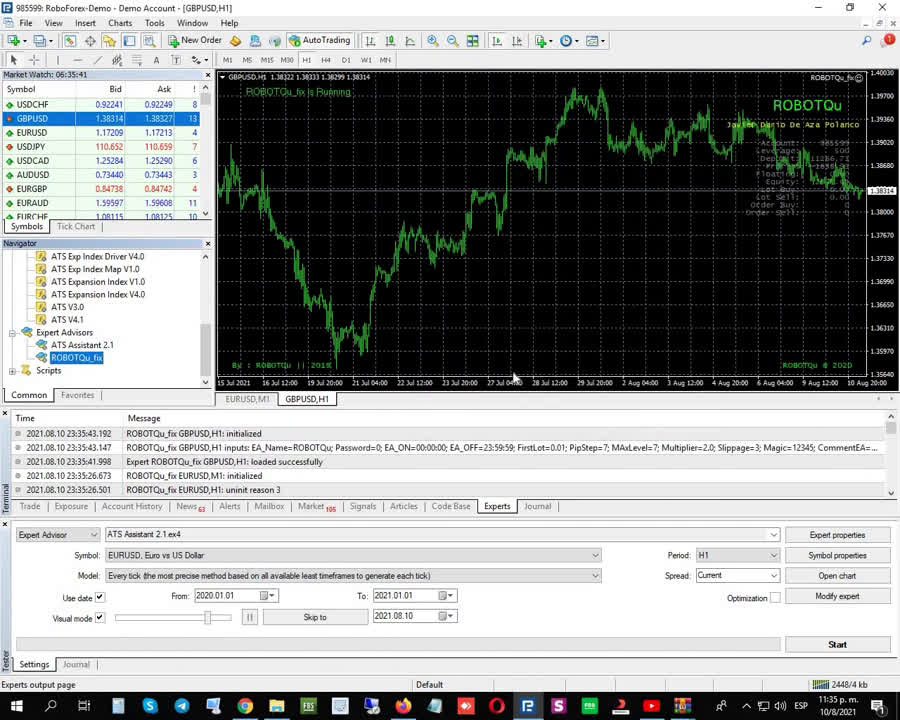Toggle the Market Watch window icon
The image size is (900, 720).
(70, 41)
